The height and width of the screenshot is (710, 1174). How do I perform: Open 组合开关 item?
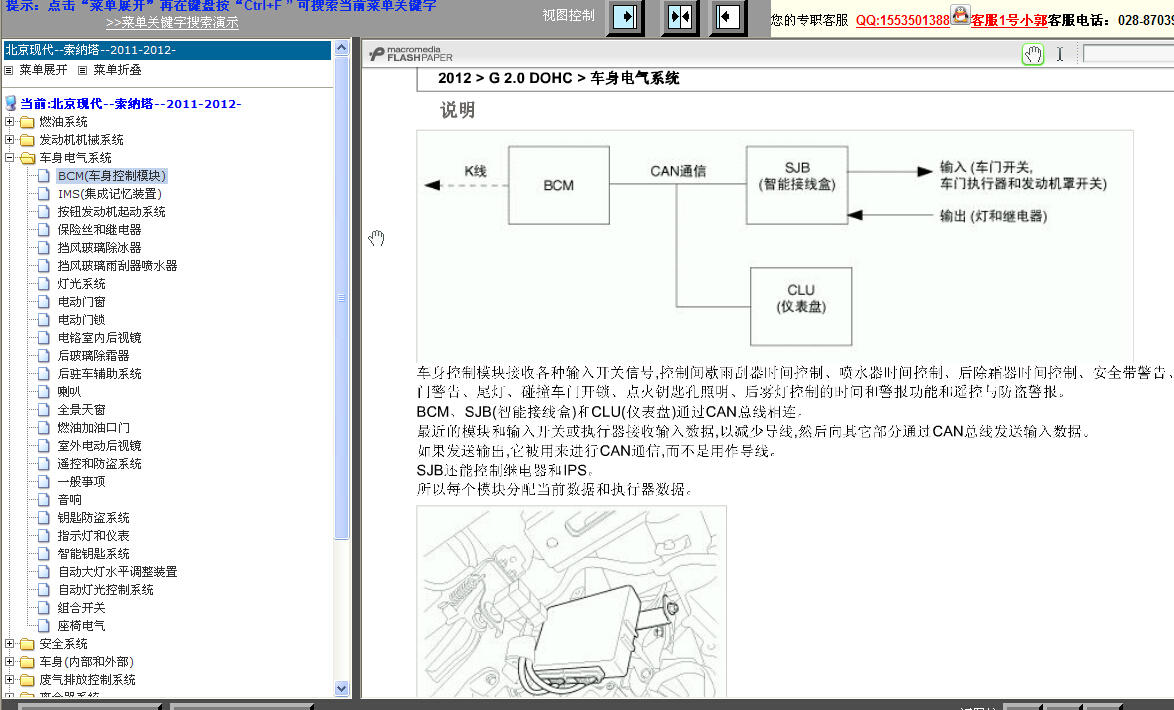82,607
